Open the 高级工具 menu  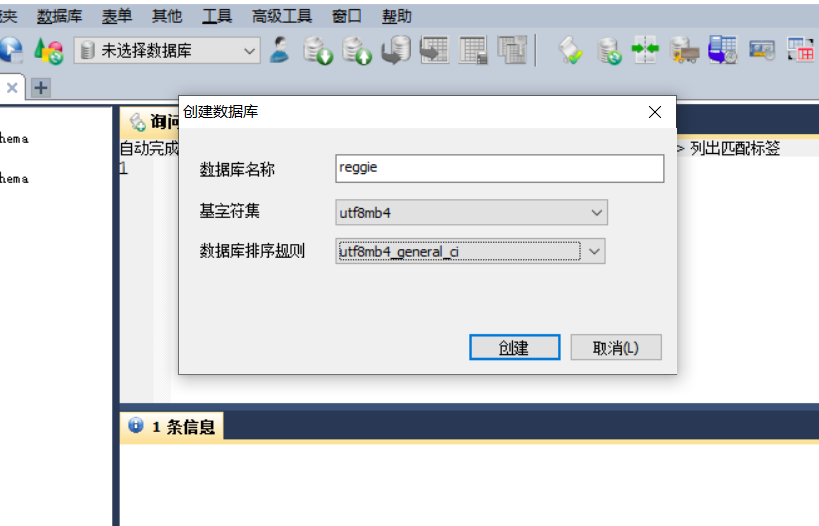tap(282, 16)
